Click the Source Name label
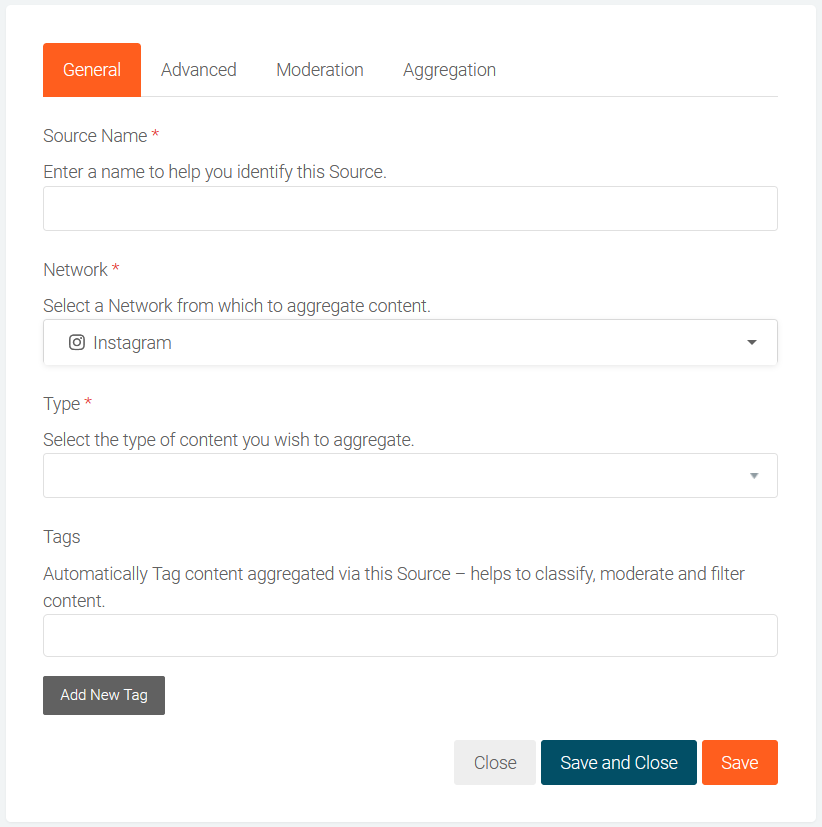The height and width of the screenshot is (827, 822). 95,136
